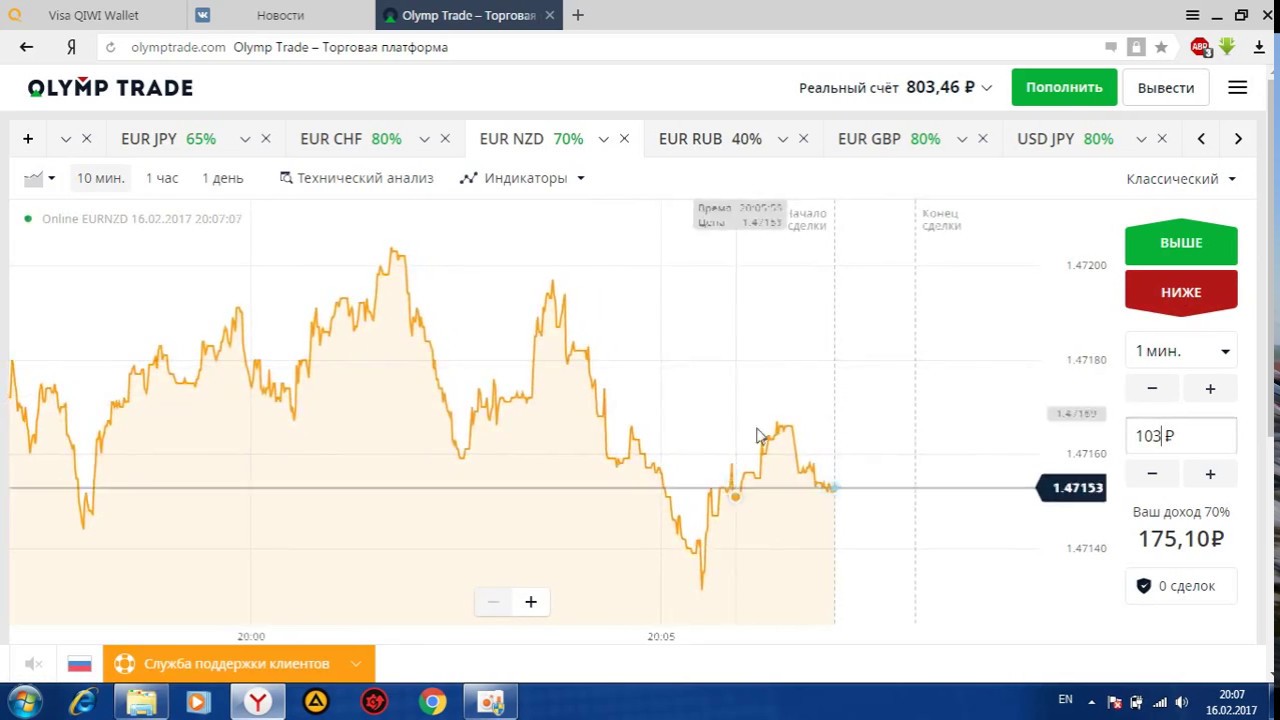Viewport: 1280px width, 720px height.
Task: Open the 1 мин. expiry dropdown
Action: (1181, 351)
